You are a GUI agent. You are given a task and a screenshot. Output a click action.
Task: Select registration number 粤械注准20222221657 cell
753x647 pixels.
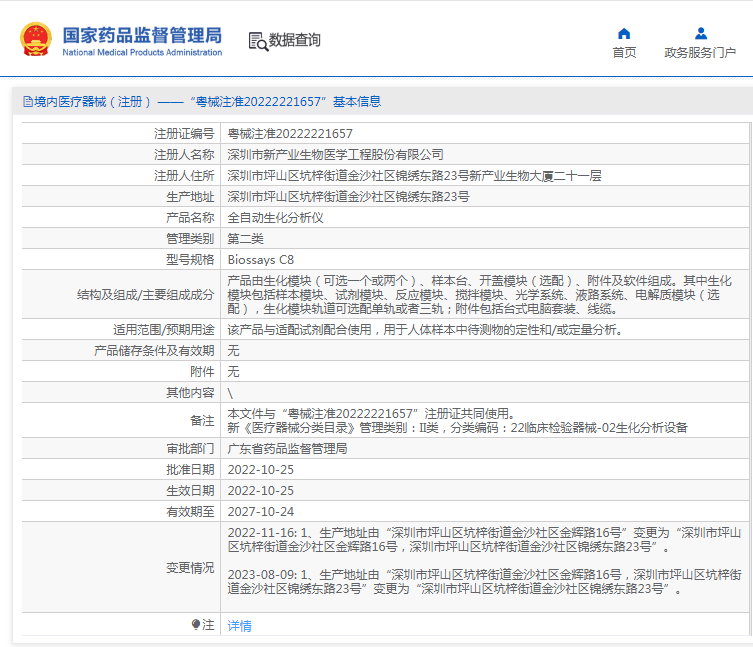290,134
